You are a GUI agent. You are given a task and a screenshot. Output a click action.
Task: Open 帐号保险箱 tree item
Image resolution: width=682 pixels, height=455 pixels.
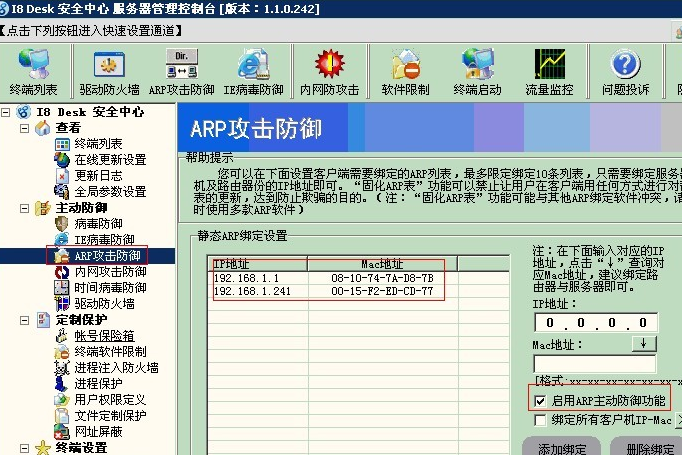click(104, 336)
